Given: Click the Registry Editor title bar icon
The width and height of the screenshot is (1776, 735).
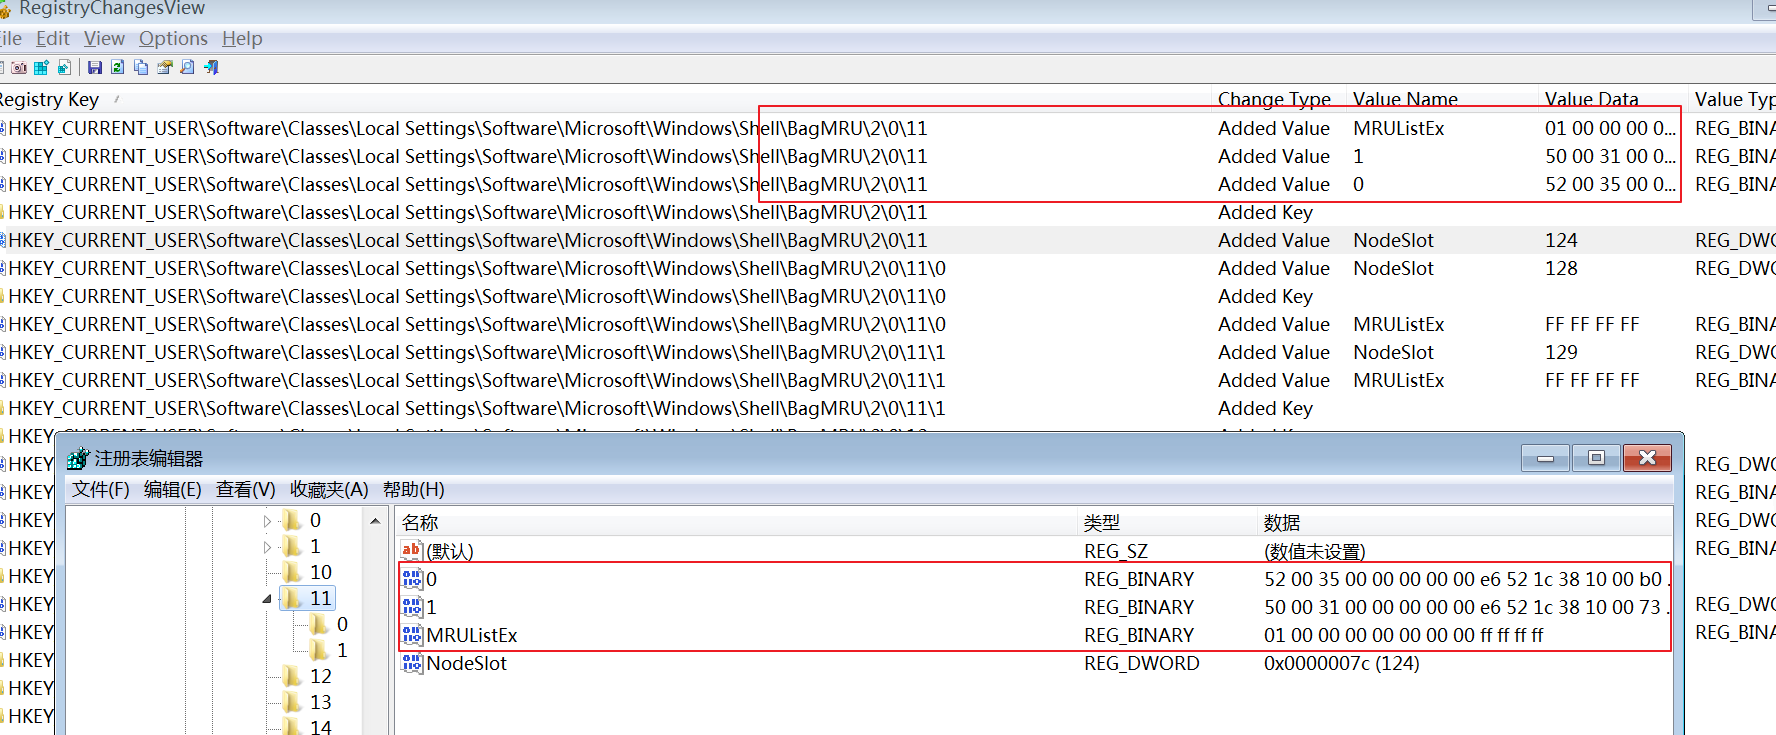Looking at the screenshot, I should pyautogui.click(x=78, y=459).
